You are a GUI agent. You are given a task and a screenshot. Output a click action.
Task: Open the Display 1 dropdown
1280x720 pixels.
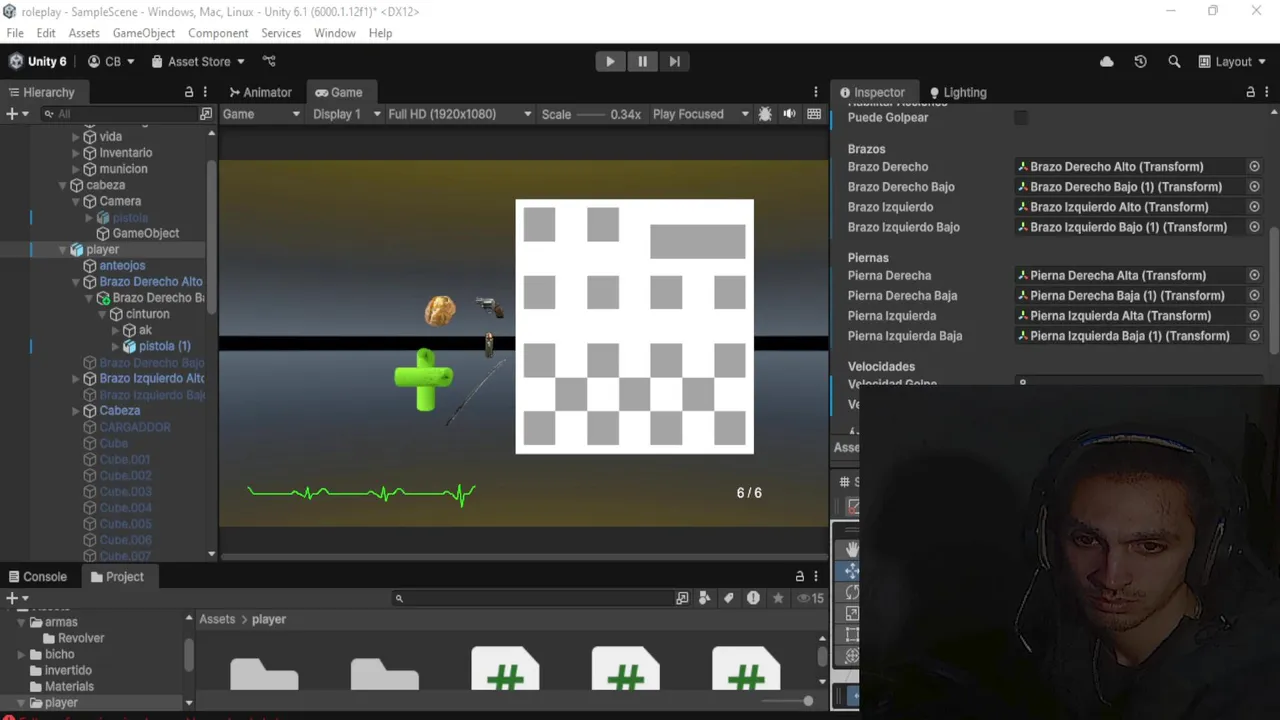tap(347, 114)
